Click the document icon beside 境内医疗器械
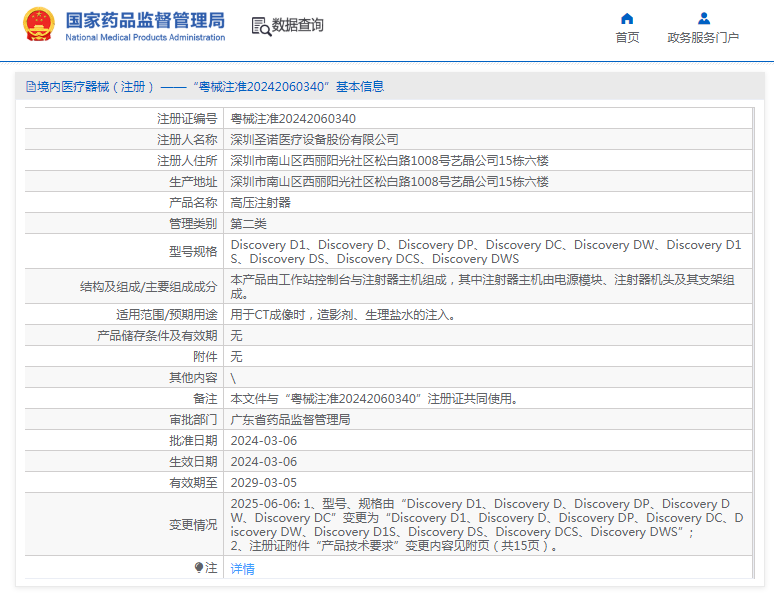774x594 pixels. click(x=31, y=87)
